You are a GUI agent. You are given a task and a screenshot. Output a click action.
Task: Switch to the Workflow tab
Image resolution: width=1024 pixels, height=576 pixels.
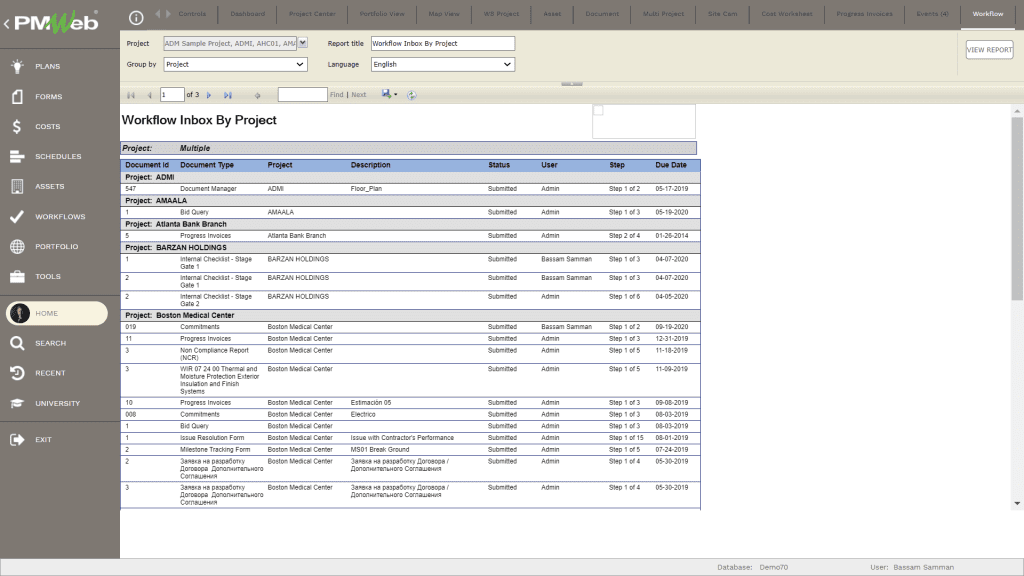pyautogui.click(x=987, y=14)
